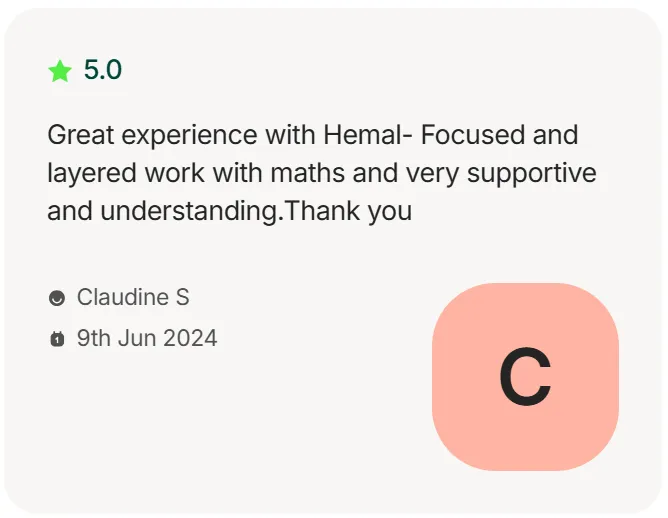The width and height of the screenshot is (668, 518).
Task: Click the green star rating icon
Action: [x=60, y=71]
